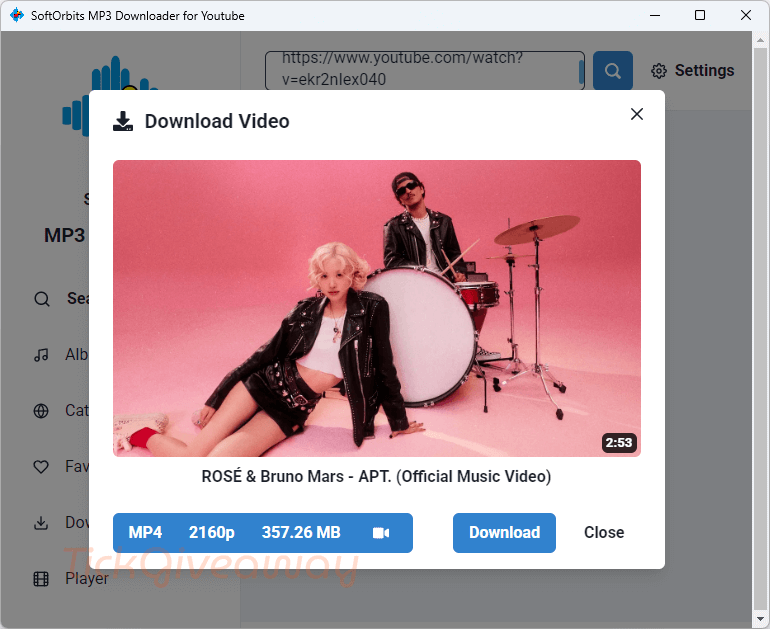Click the Download Video header icon
Screen dimensions: 770x629
coord(123,121)
